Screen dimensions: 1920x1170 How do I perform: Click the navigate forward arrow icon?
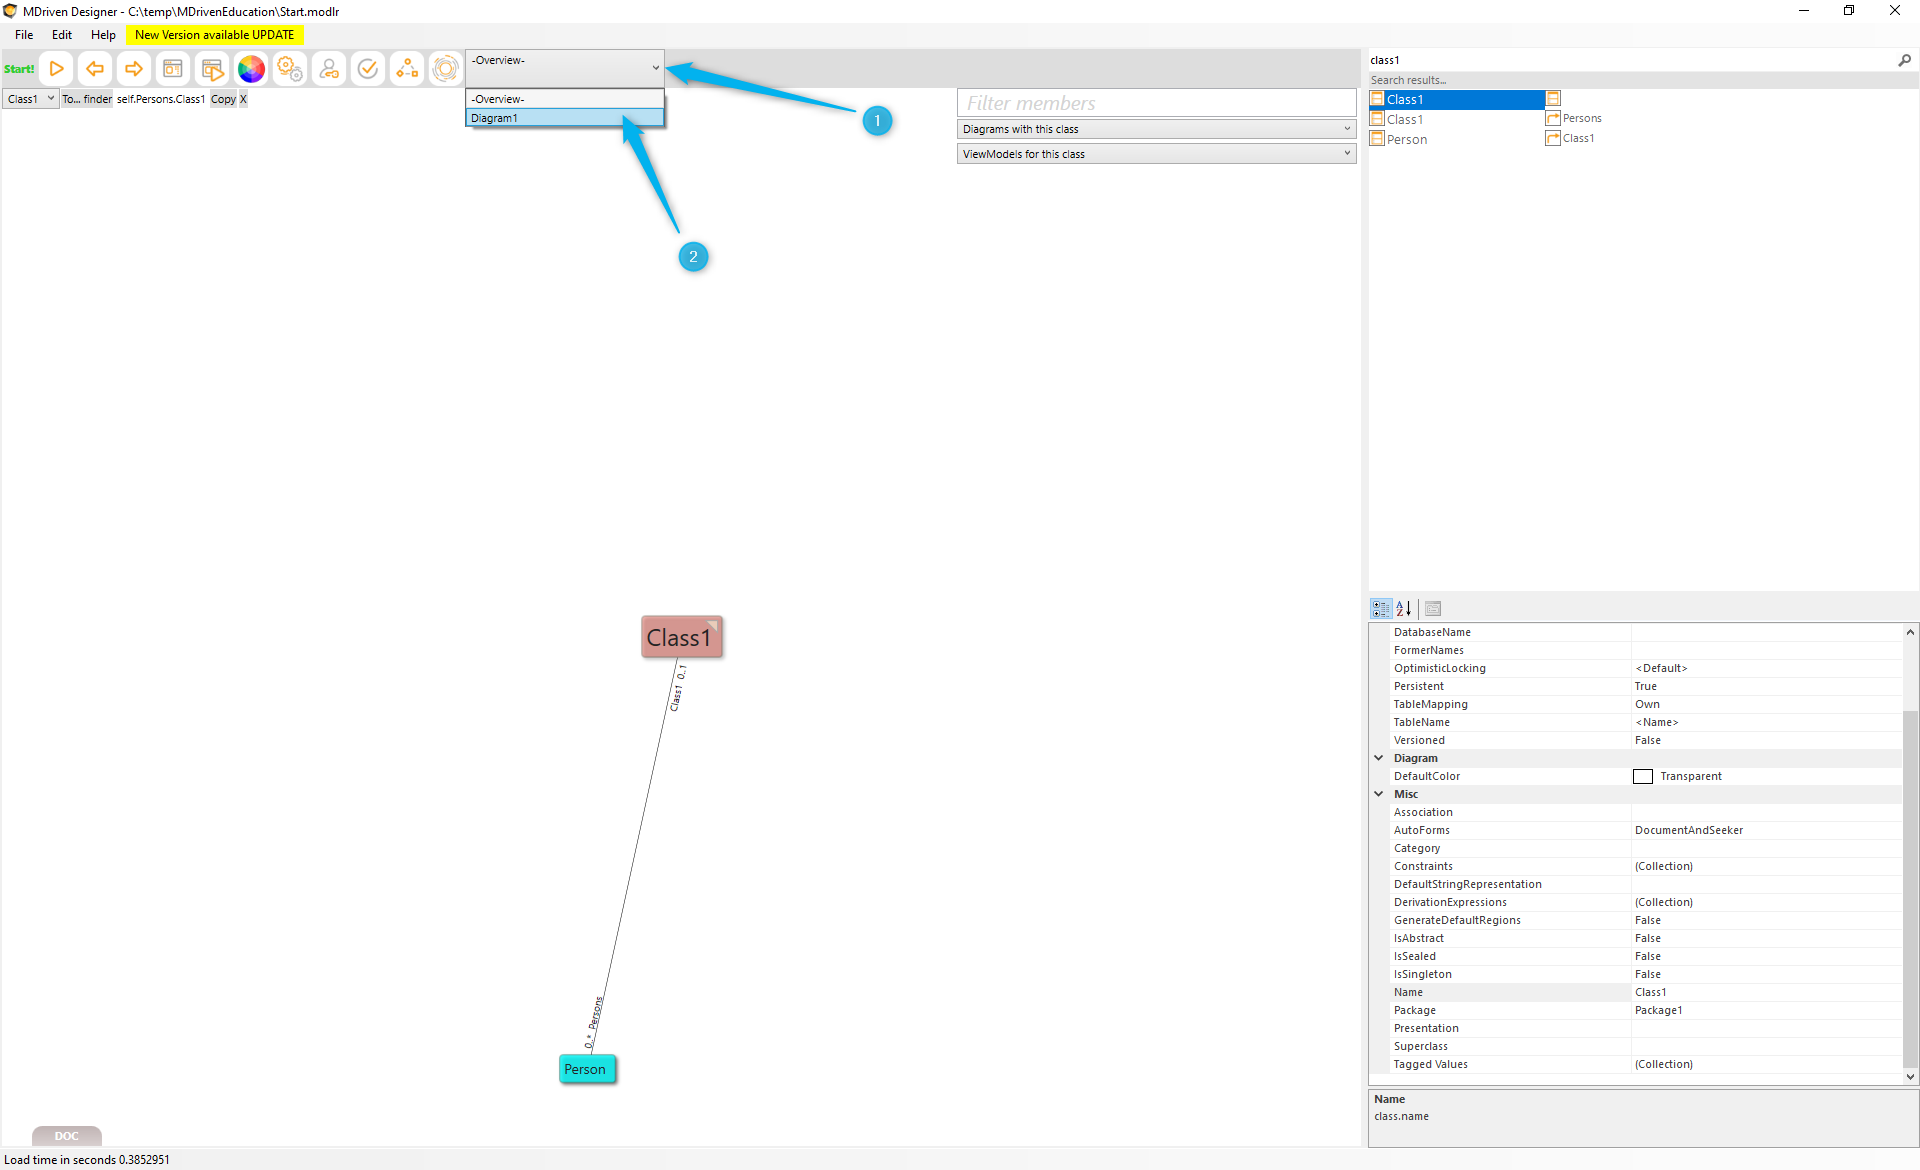[133, 69]
